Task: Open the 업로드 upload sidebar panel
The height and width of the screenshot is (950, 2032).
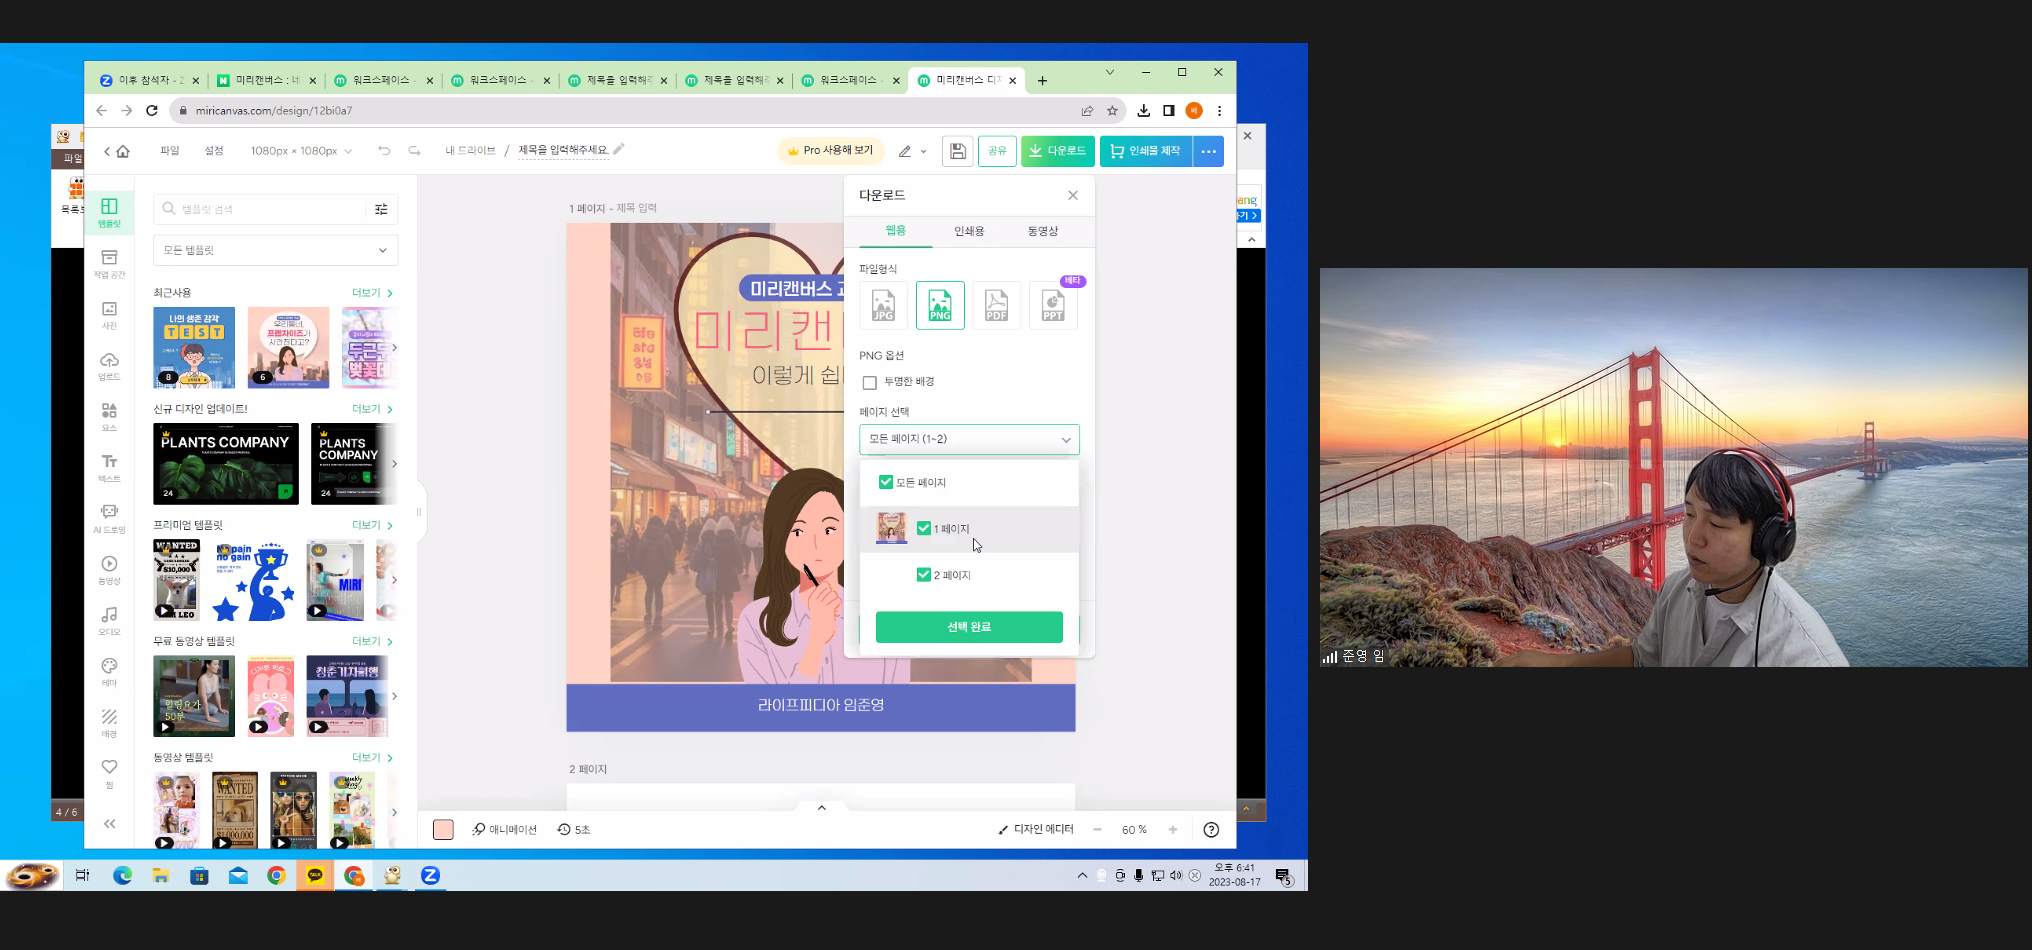Action: (109, 366)
